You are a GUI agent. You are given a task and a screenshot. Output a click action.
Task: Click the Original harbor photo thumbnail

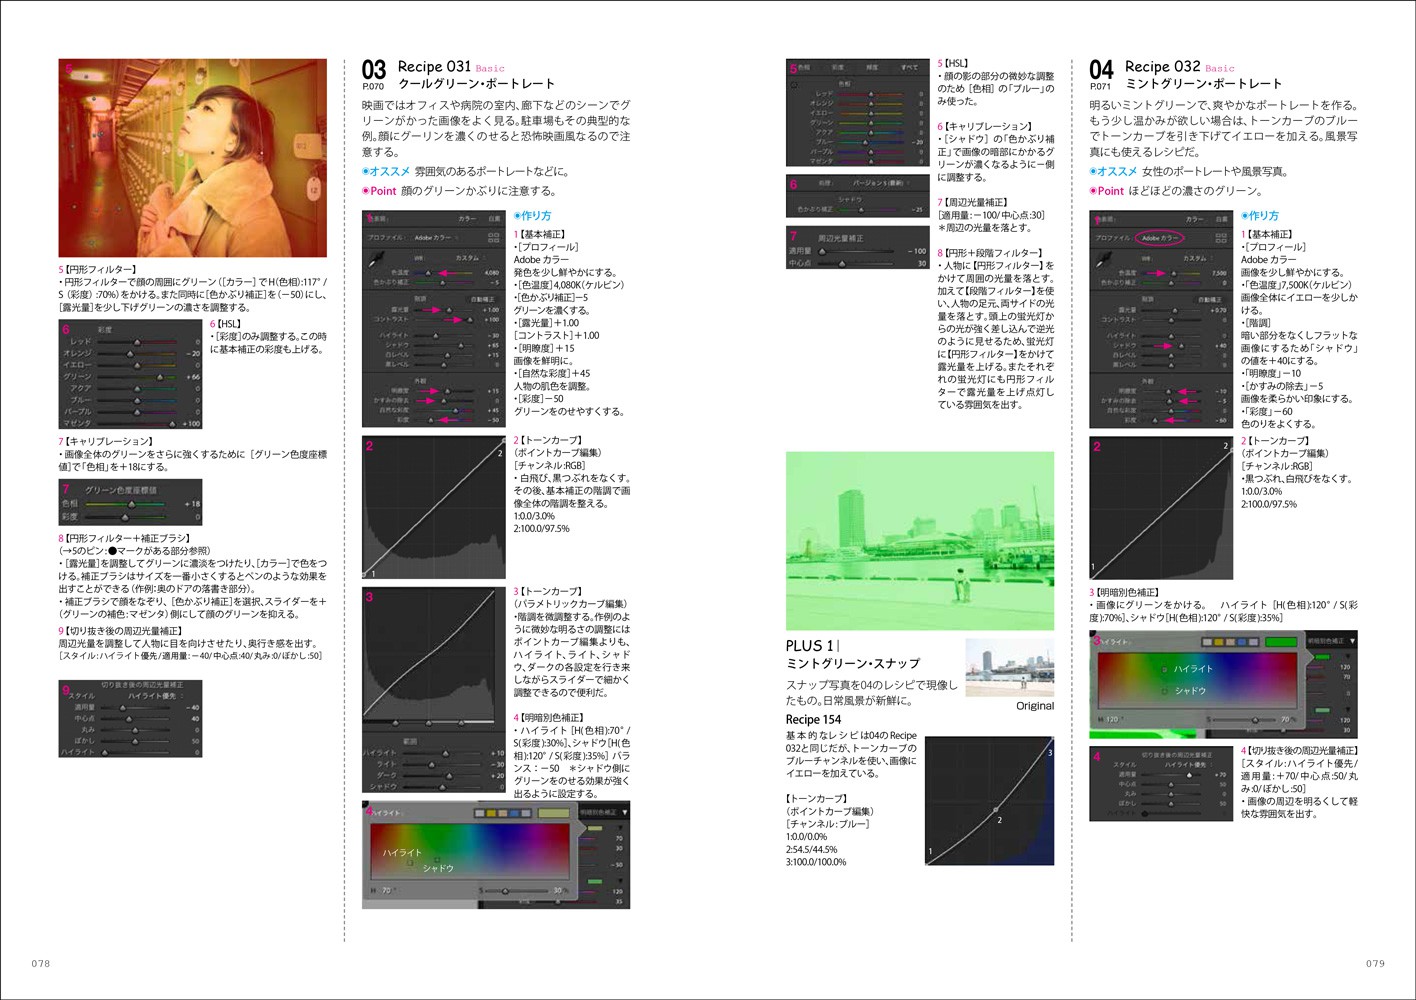[x=1009, y=665]
